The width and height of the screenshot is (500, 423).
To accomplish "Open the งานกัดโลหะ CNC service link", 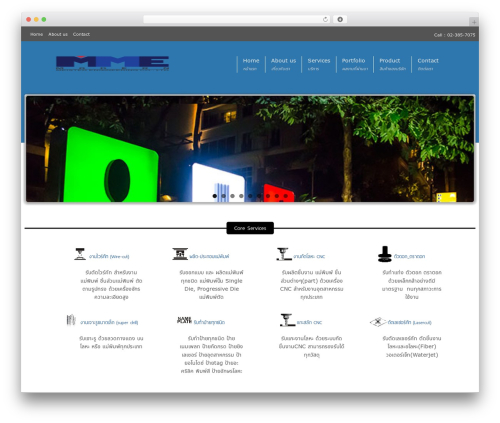I will 309,256.
